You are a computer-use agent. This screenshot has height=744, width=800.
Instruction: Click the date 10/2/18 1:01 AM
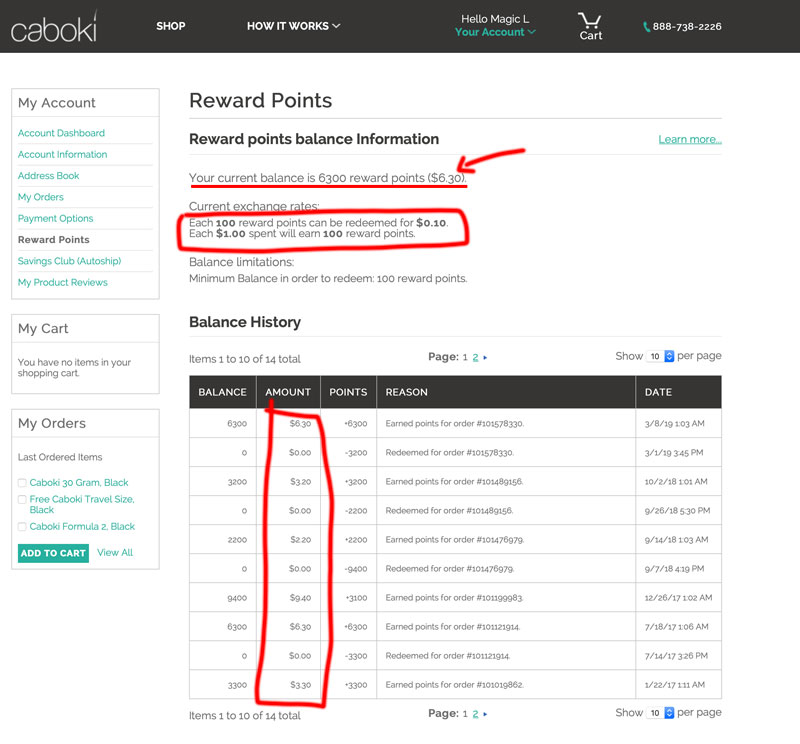pyautogui.click(x=676, y=482)
